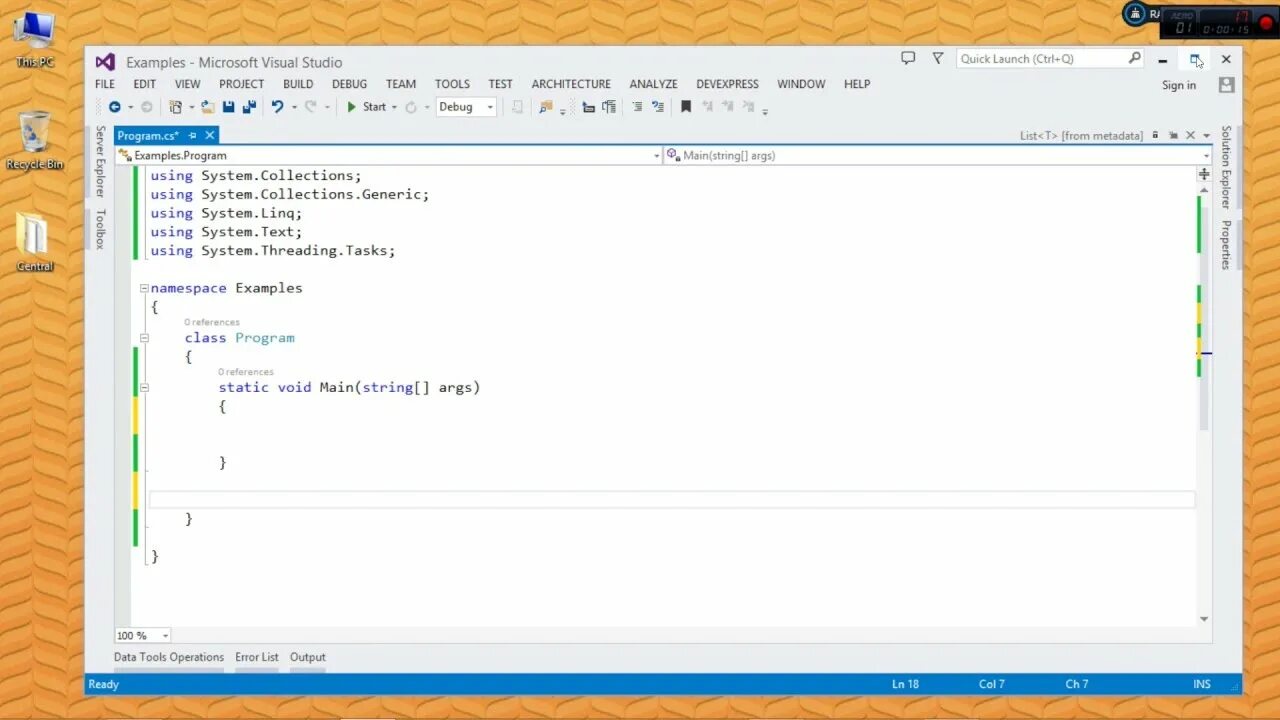Open the This PC desktop icon
The height and width of the screenshot is (720, 1280).
pyautogui.click(x=35, y=40)
